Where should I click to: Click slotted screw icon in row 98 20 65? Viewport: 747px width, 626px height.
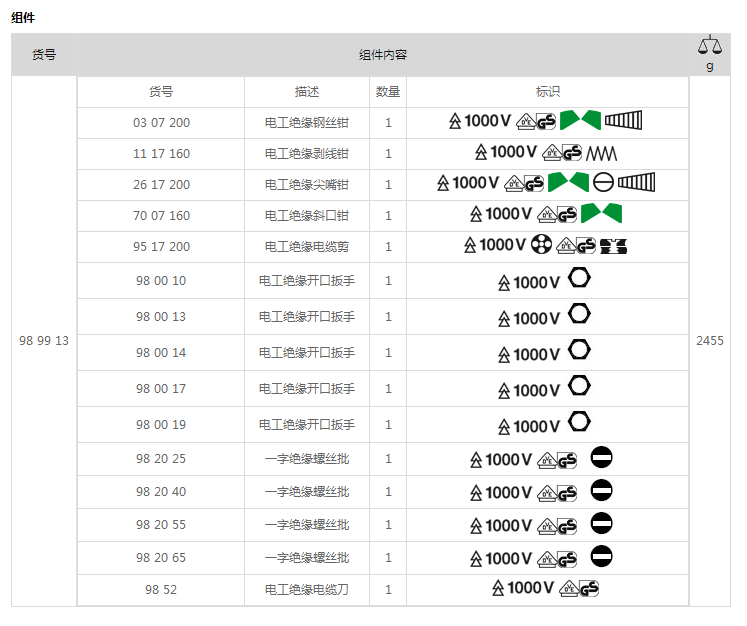[601, 557]
